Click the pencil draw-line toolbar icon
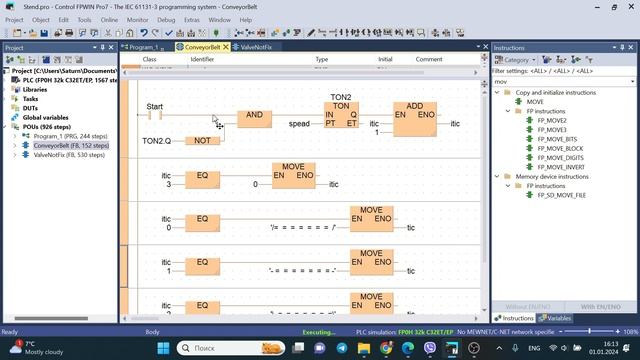This screenshot has width=640, height=360. [x=311, y=33]
